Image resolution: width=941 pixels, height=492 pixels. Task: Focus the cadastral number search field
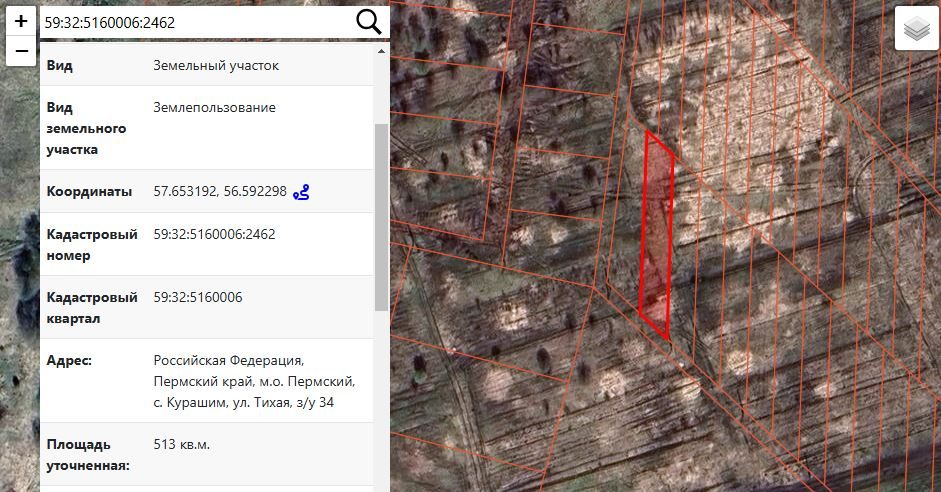[x=197, y=23]
